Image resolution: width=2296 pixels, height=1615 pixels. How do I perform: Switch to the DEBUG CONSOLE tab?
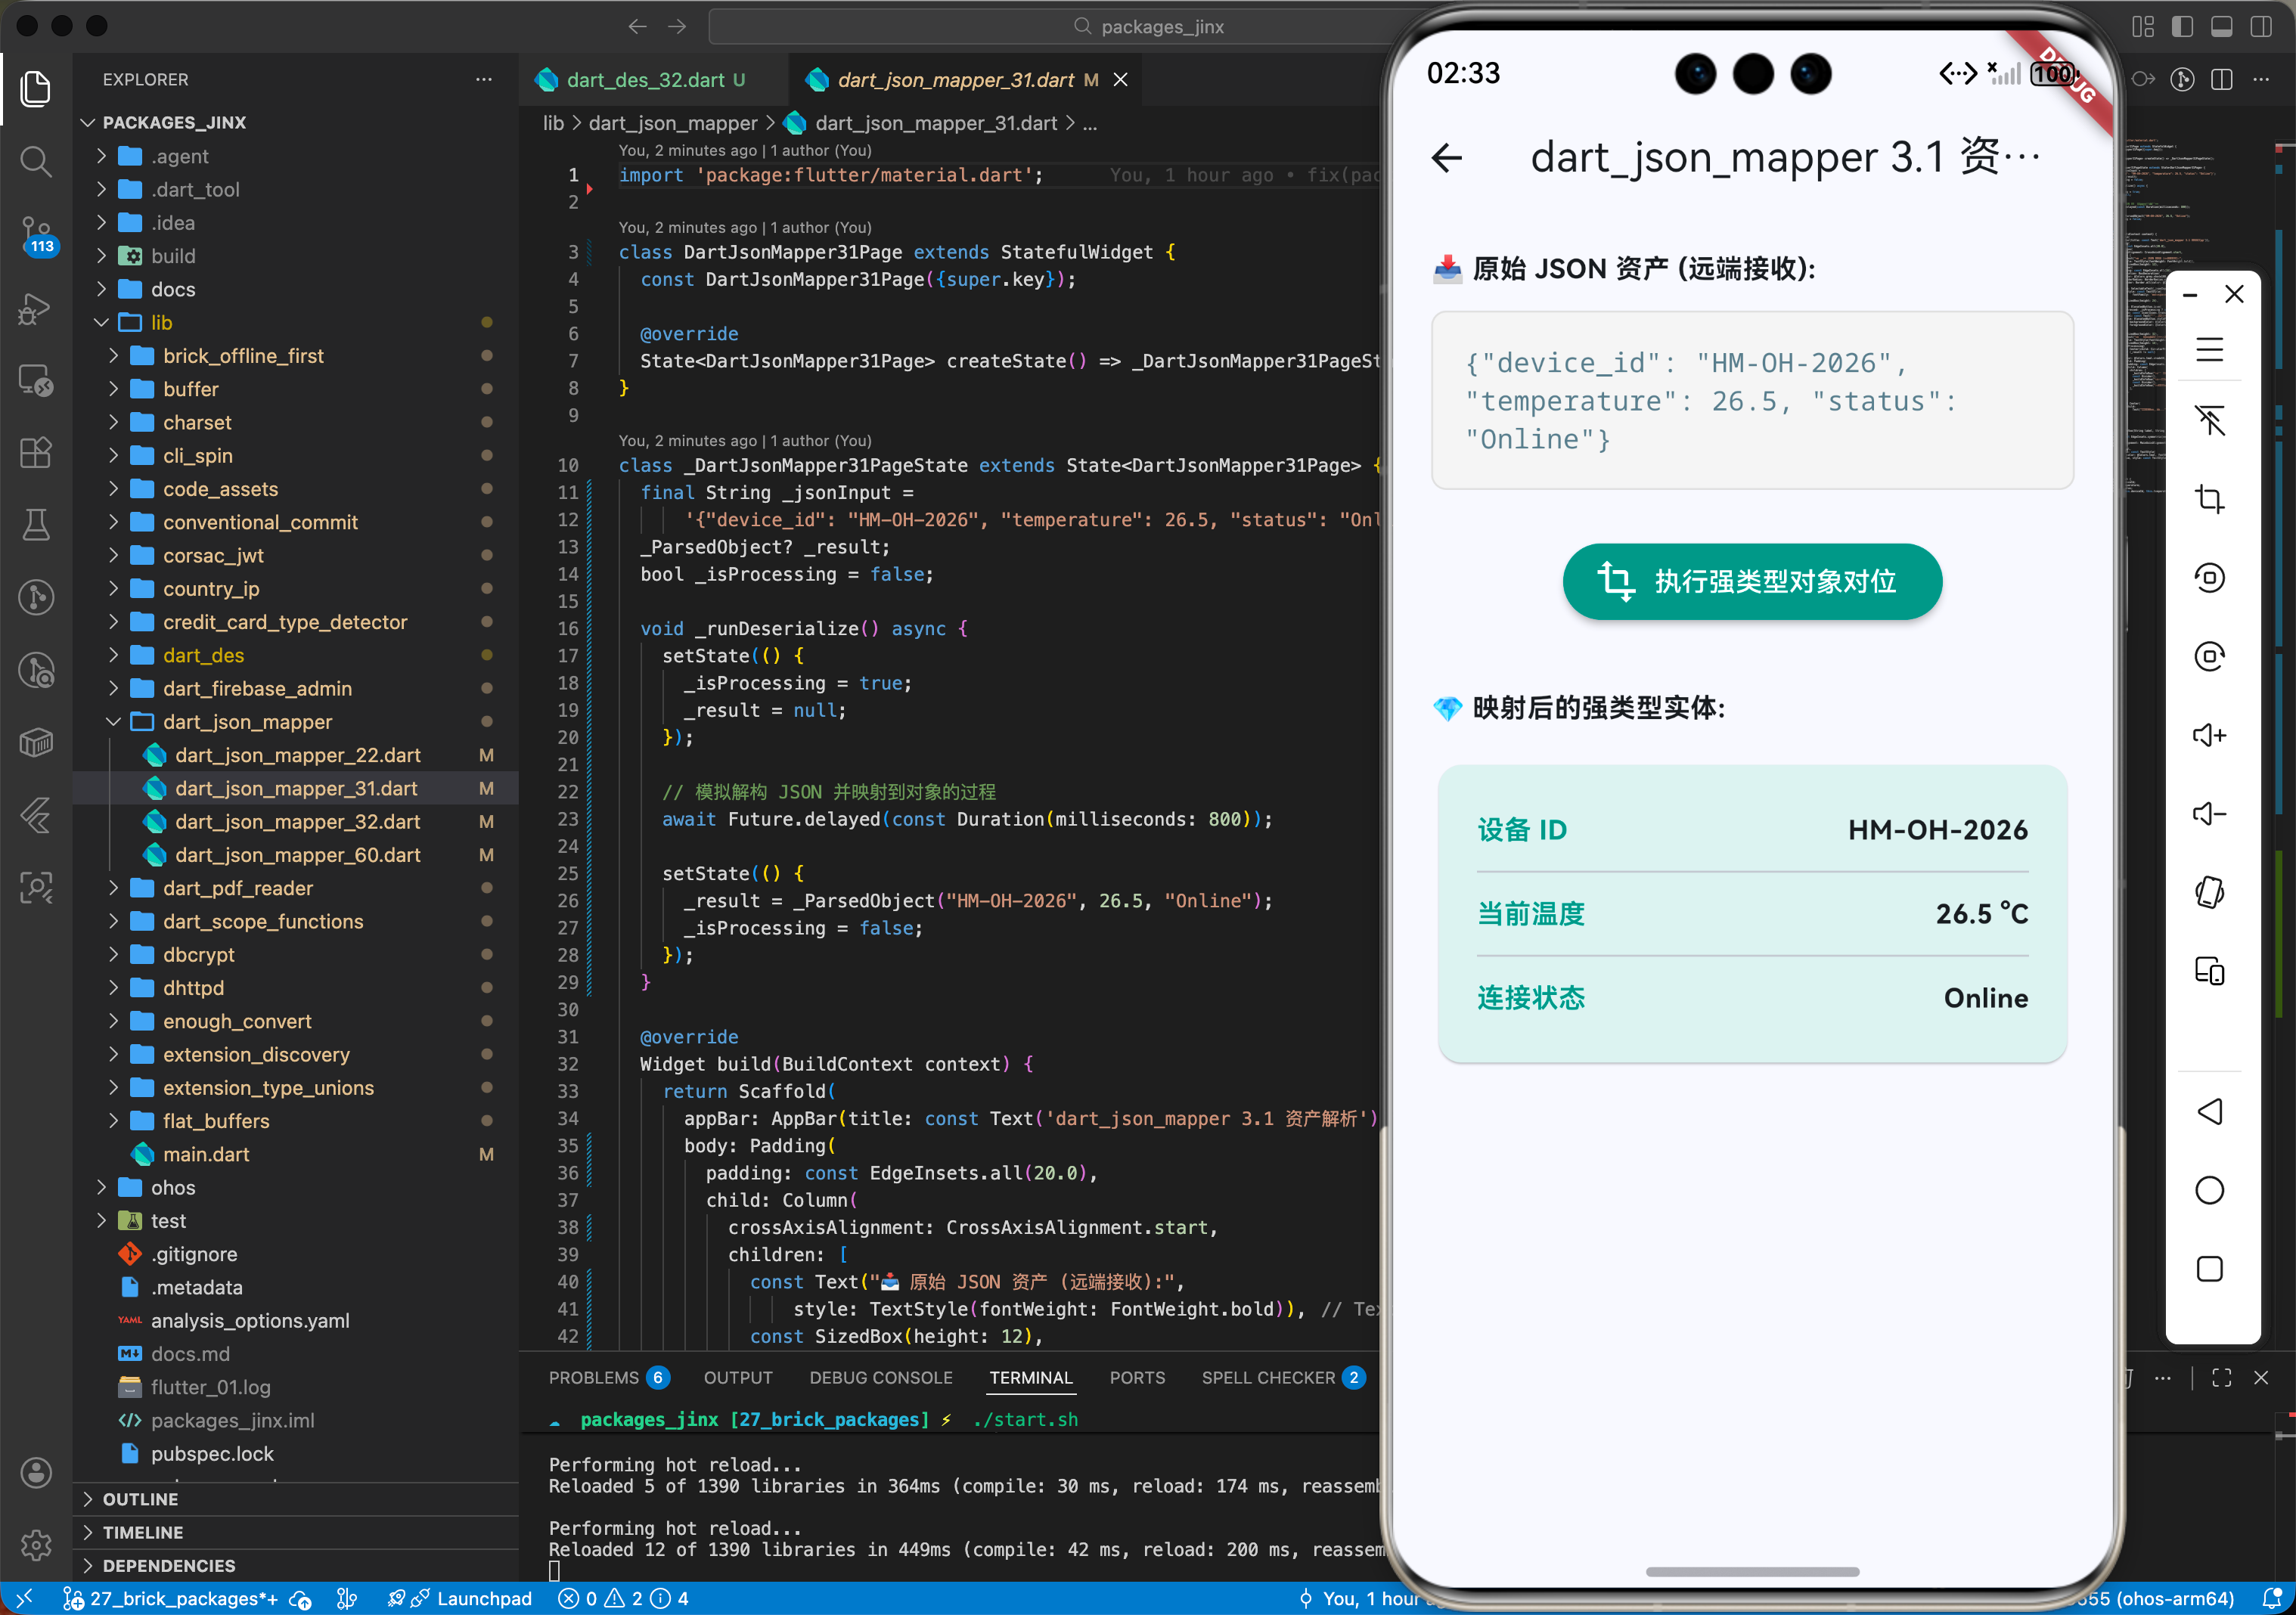click(x=880, y=1377)
